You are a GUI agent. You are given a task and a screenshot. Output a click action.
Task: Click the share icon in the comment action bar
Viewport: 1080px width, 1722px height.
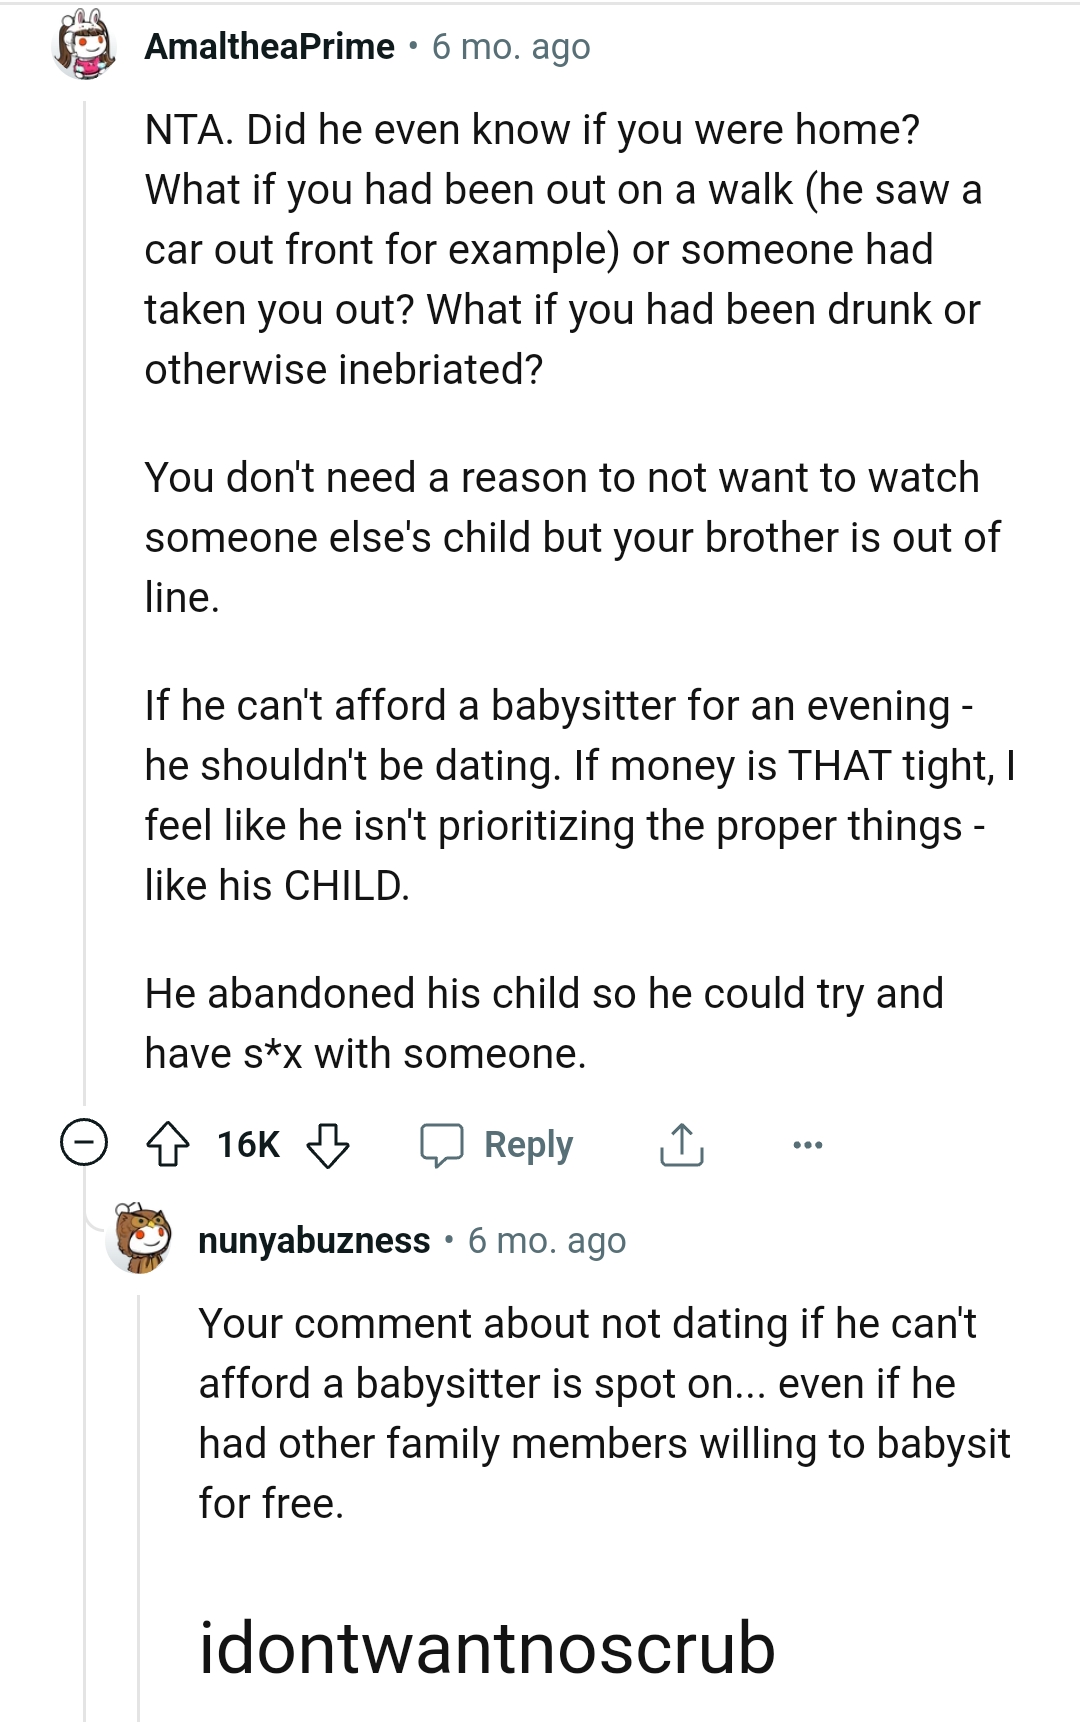point(683,1146)
